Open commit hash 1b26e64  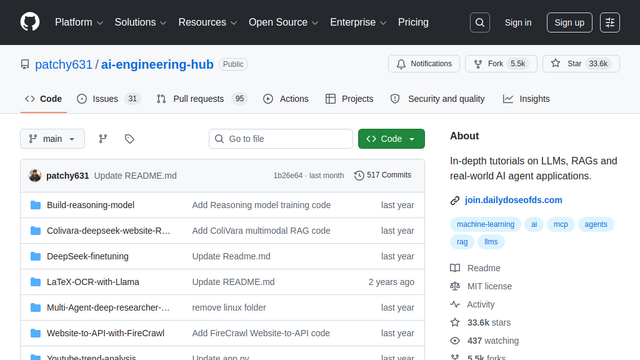coord(288,176)
